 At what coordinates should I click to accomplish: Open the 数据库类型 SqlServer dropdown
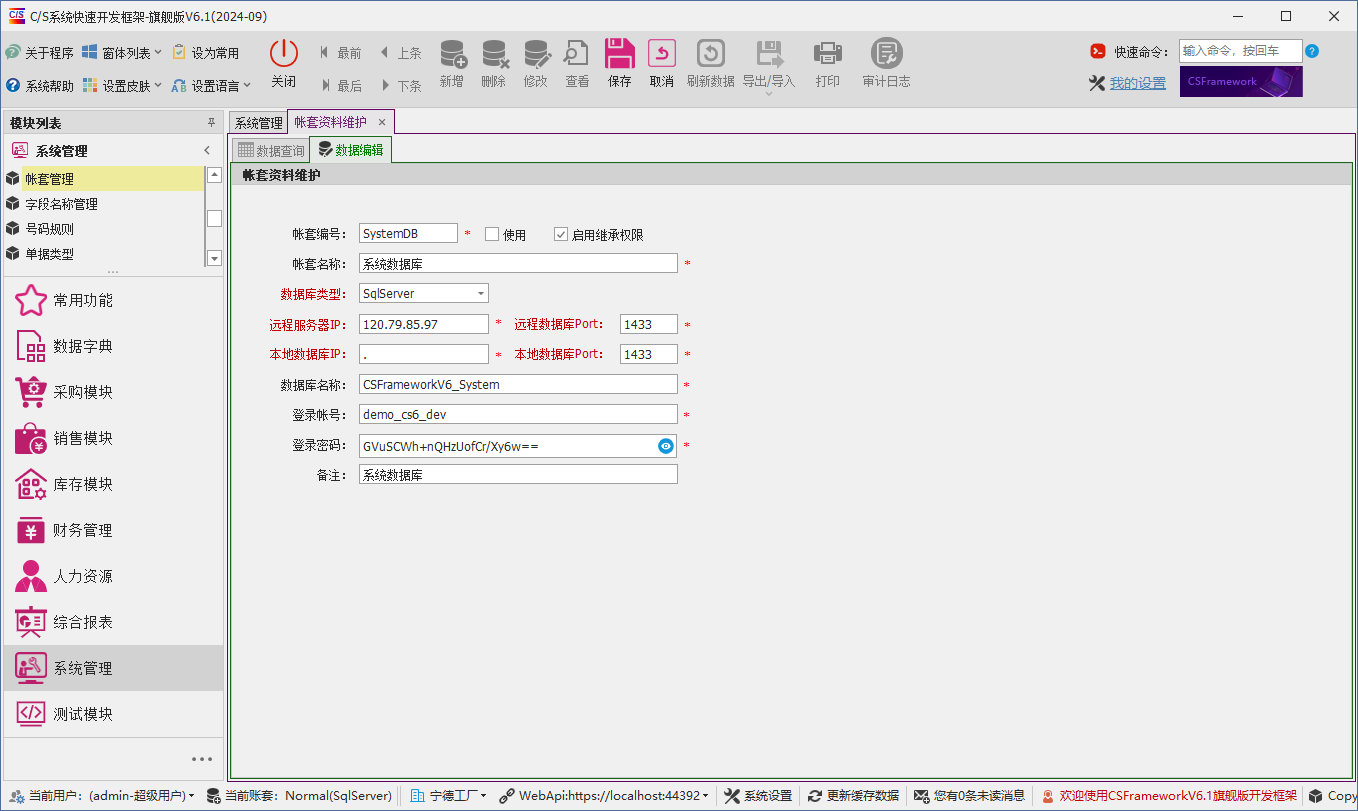tap(481, 294)
